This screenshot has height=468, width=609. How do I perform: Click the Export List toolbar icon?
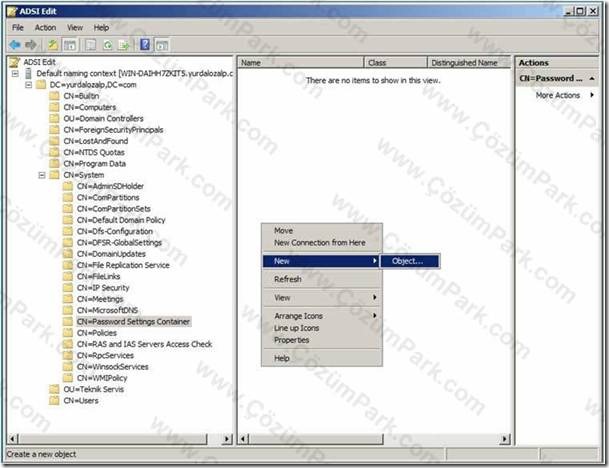[x=124, y=45]
